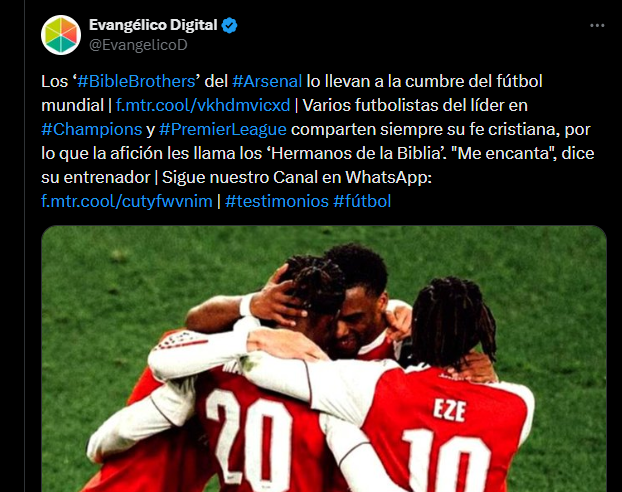Click tweet text 'Sigue nuestro Canal en WhatsApp'
Image resolution: width=622 pixels, height=492 pixels.
(x=297, y=177)
